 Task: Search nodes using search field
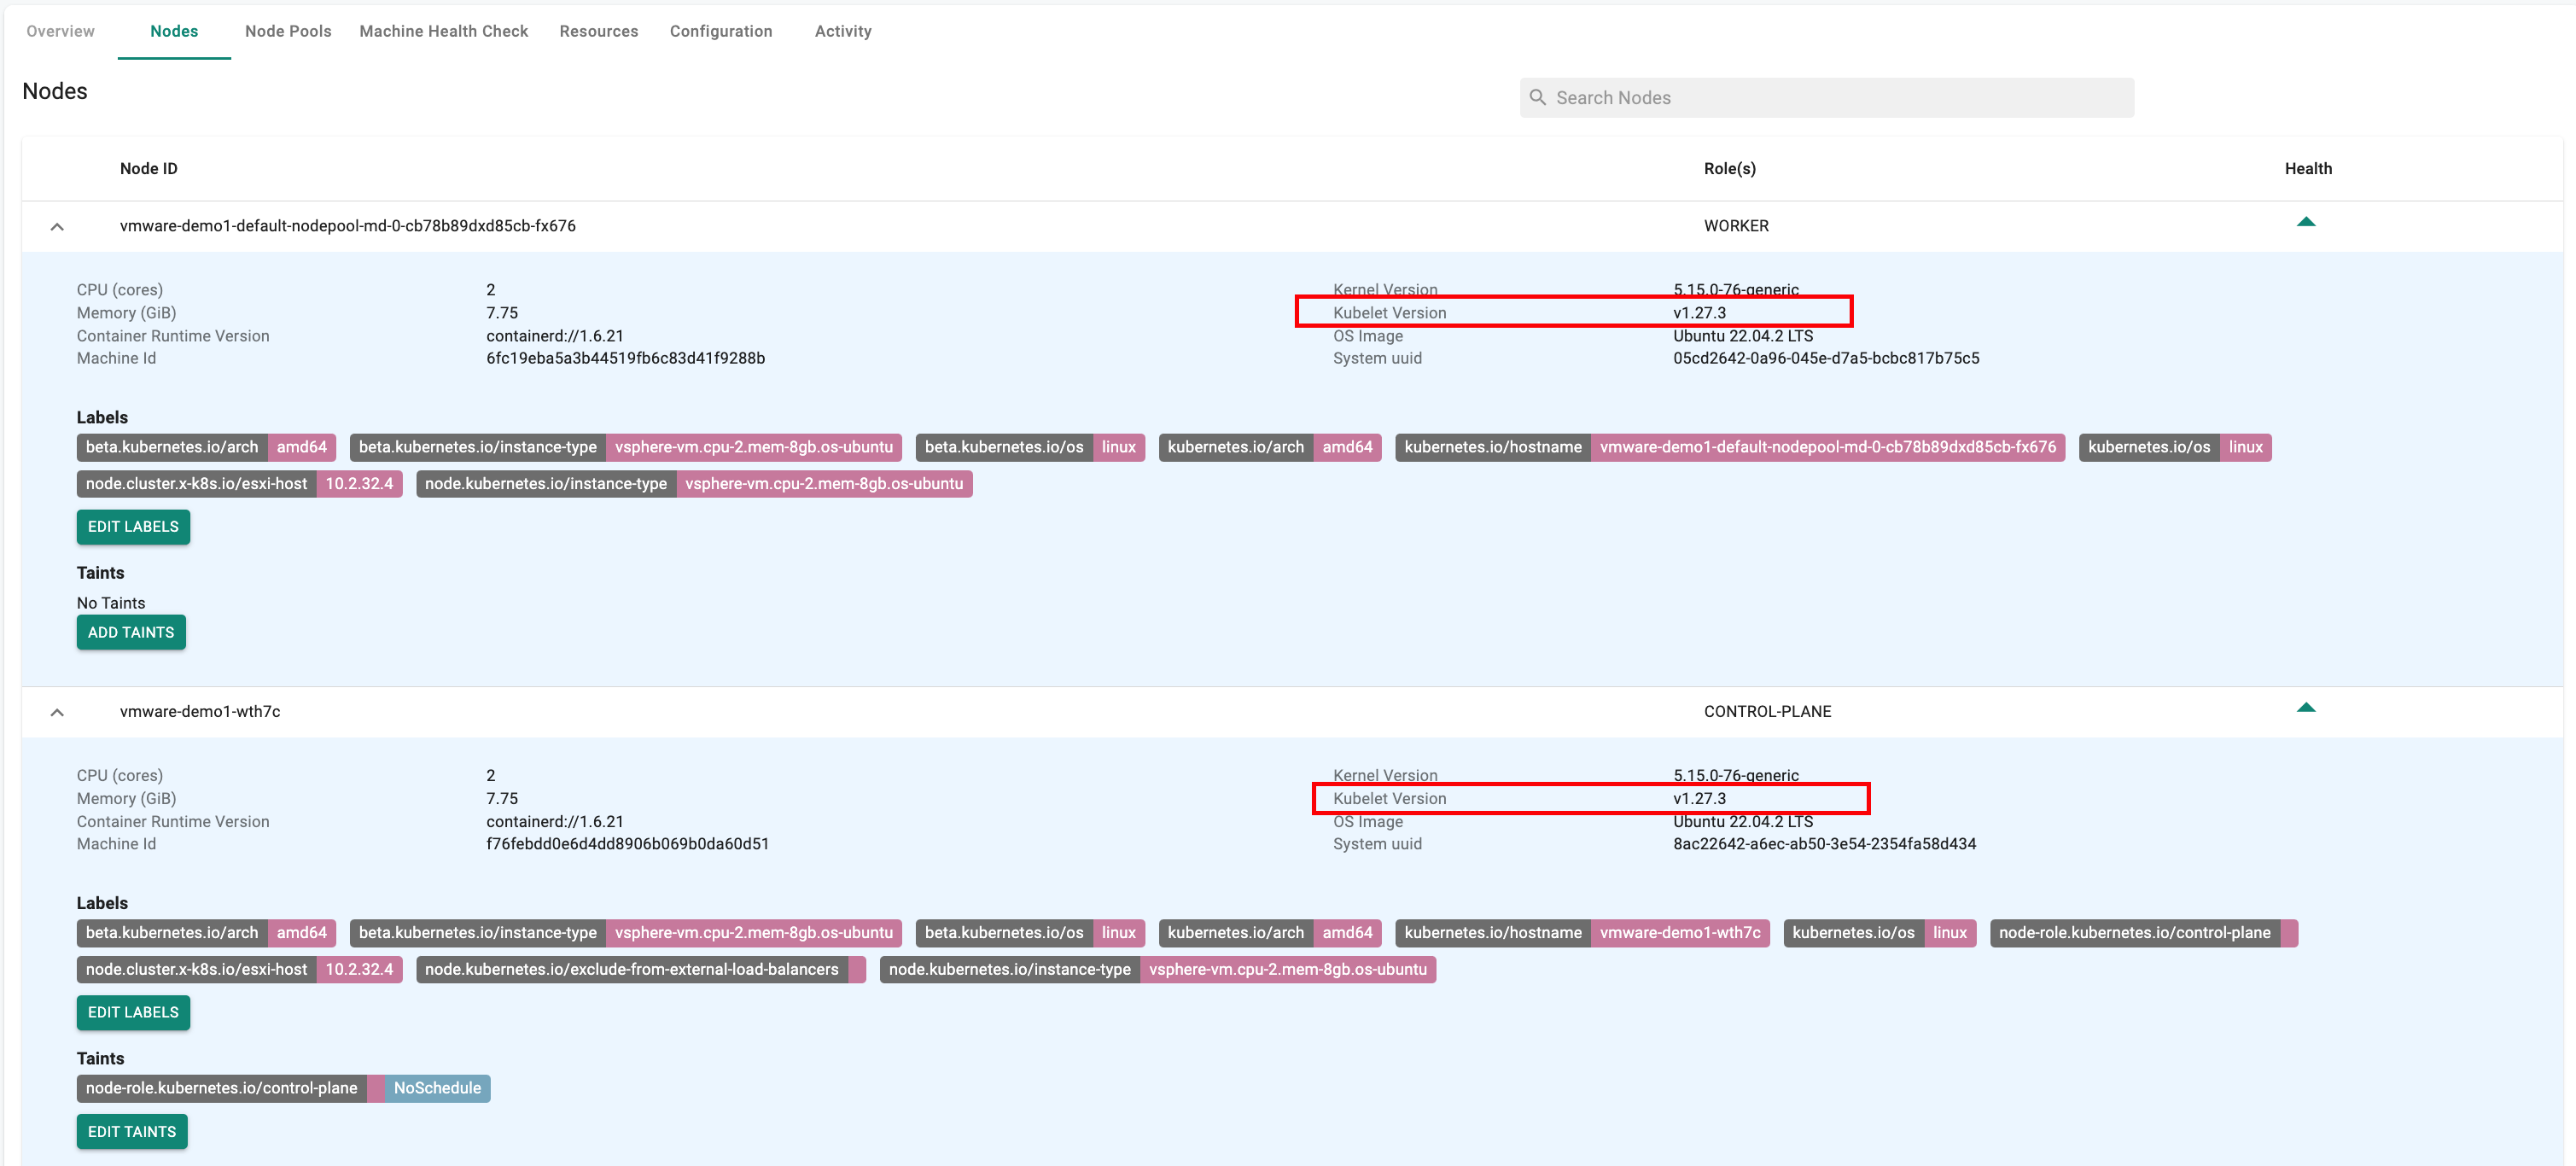tap(1828, 96)
